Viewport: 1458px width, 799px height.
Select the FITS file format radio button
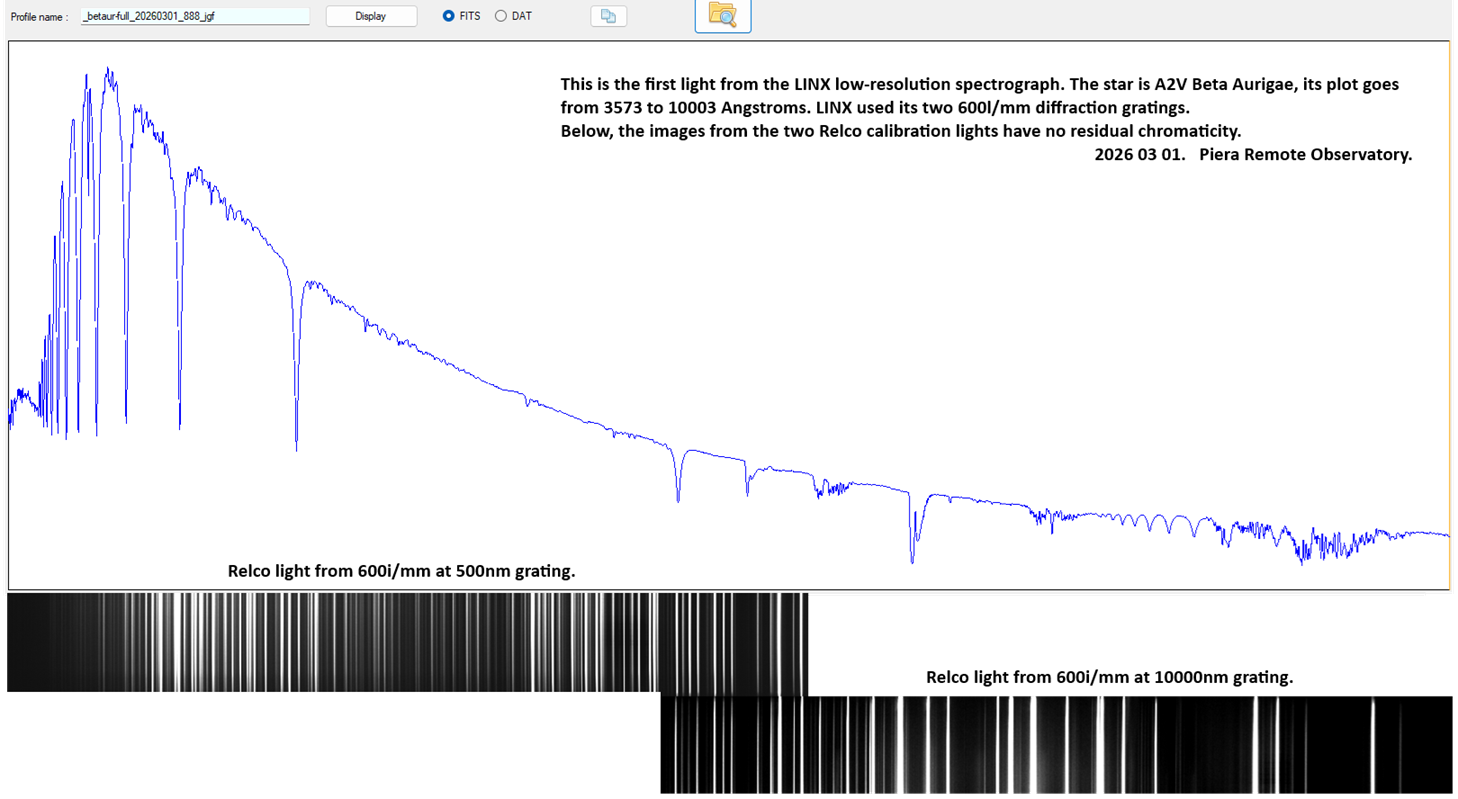click(x=449, y=16)
